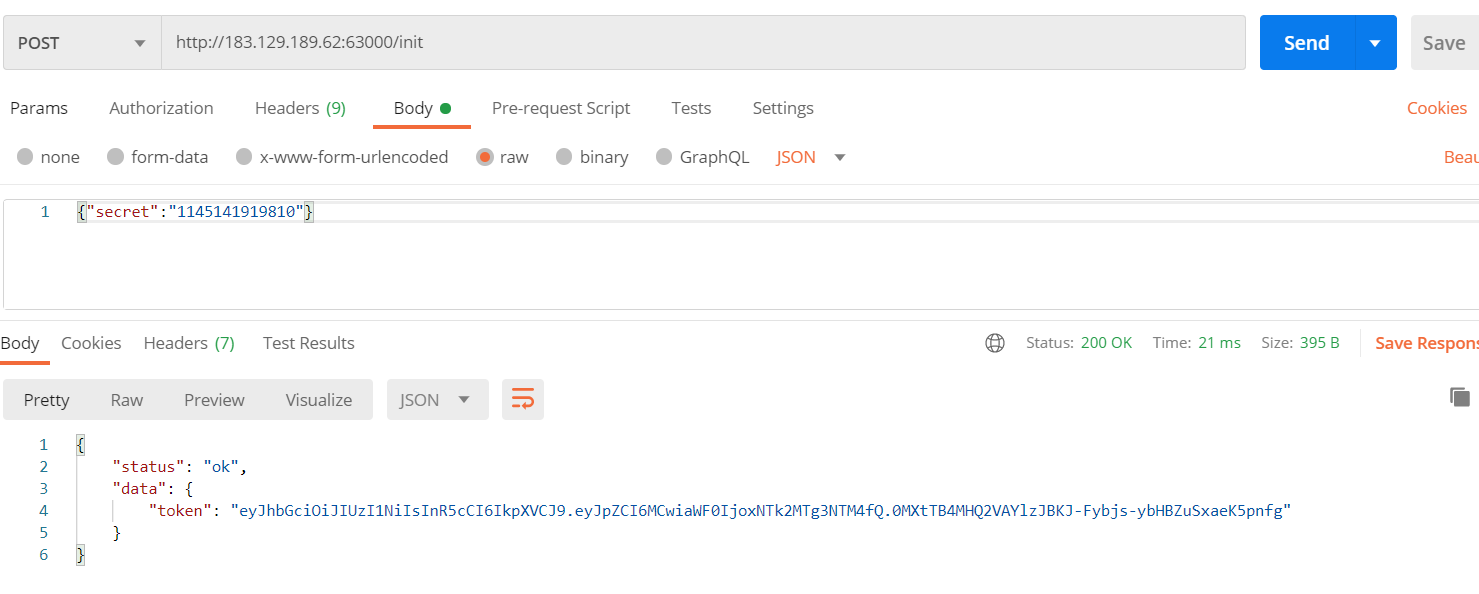1479x594 pixels.
Task: Click the request URL field
Action: [703, 43]
